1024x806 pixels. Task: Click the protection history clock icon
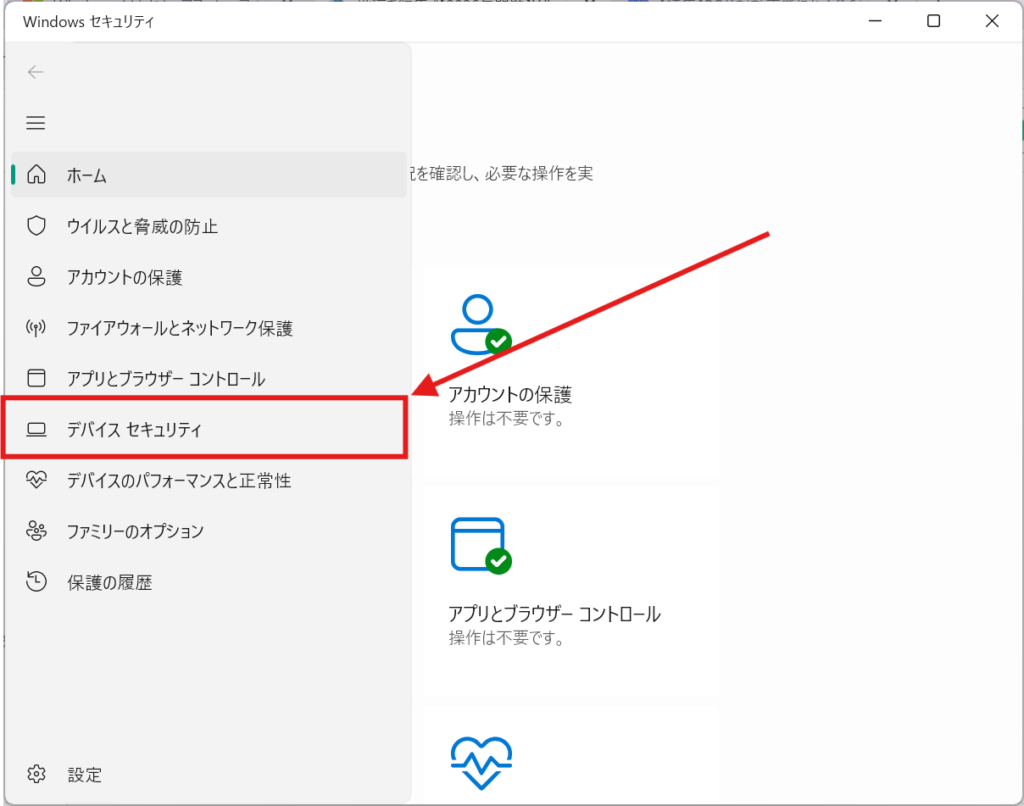pyautogui.click(x=37, y=582)
